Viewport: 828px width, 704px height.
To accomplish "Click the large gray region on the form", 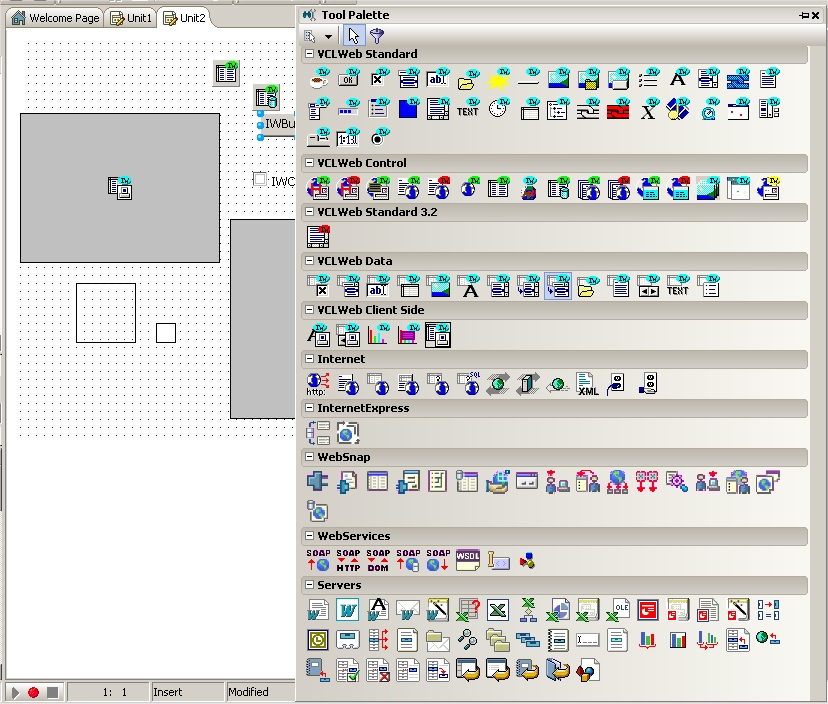I will point(120,187).
